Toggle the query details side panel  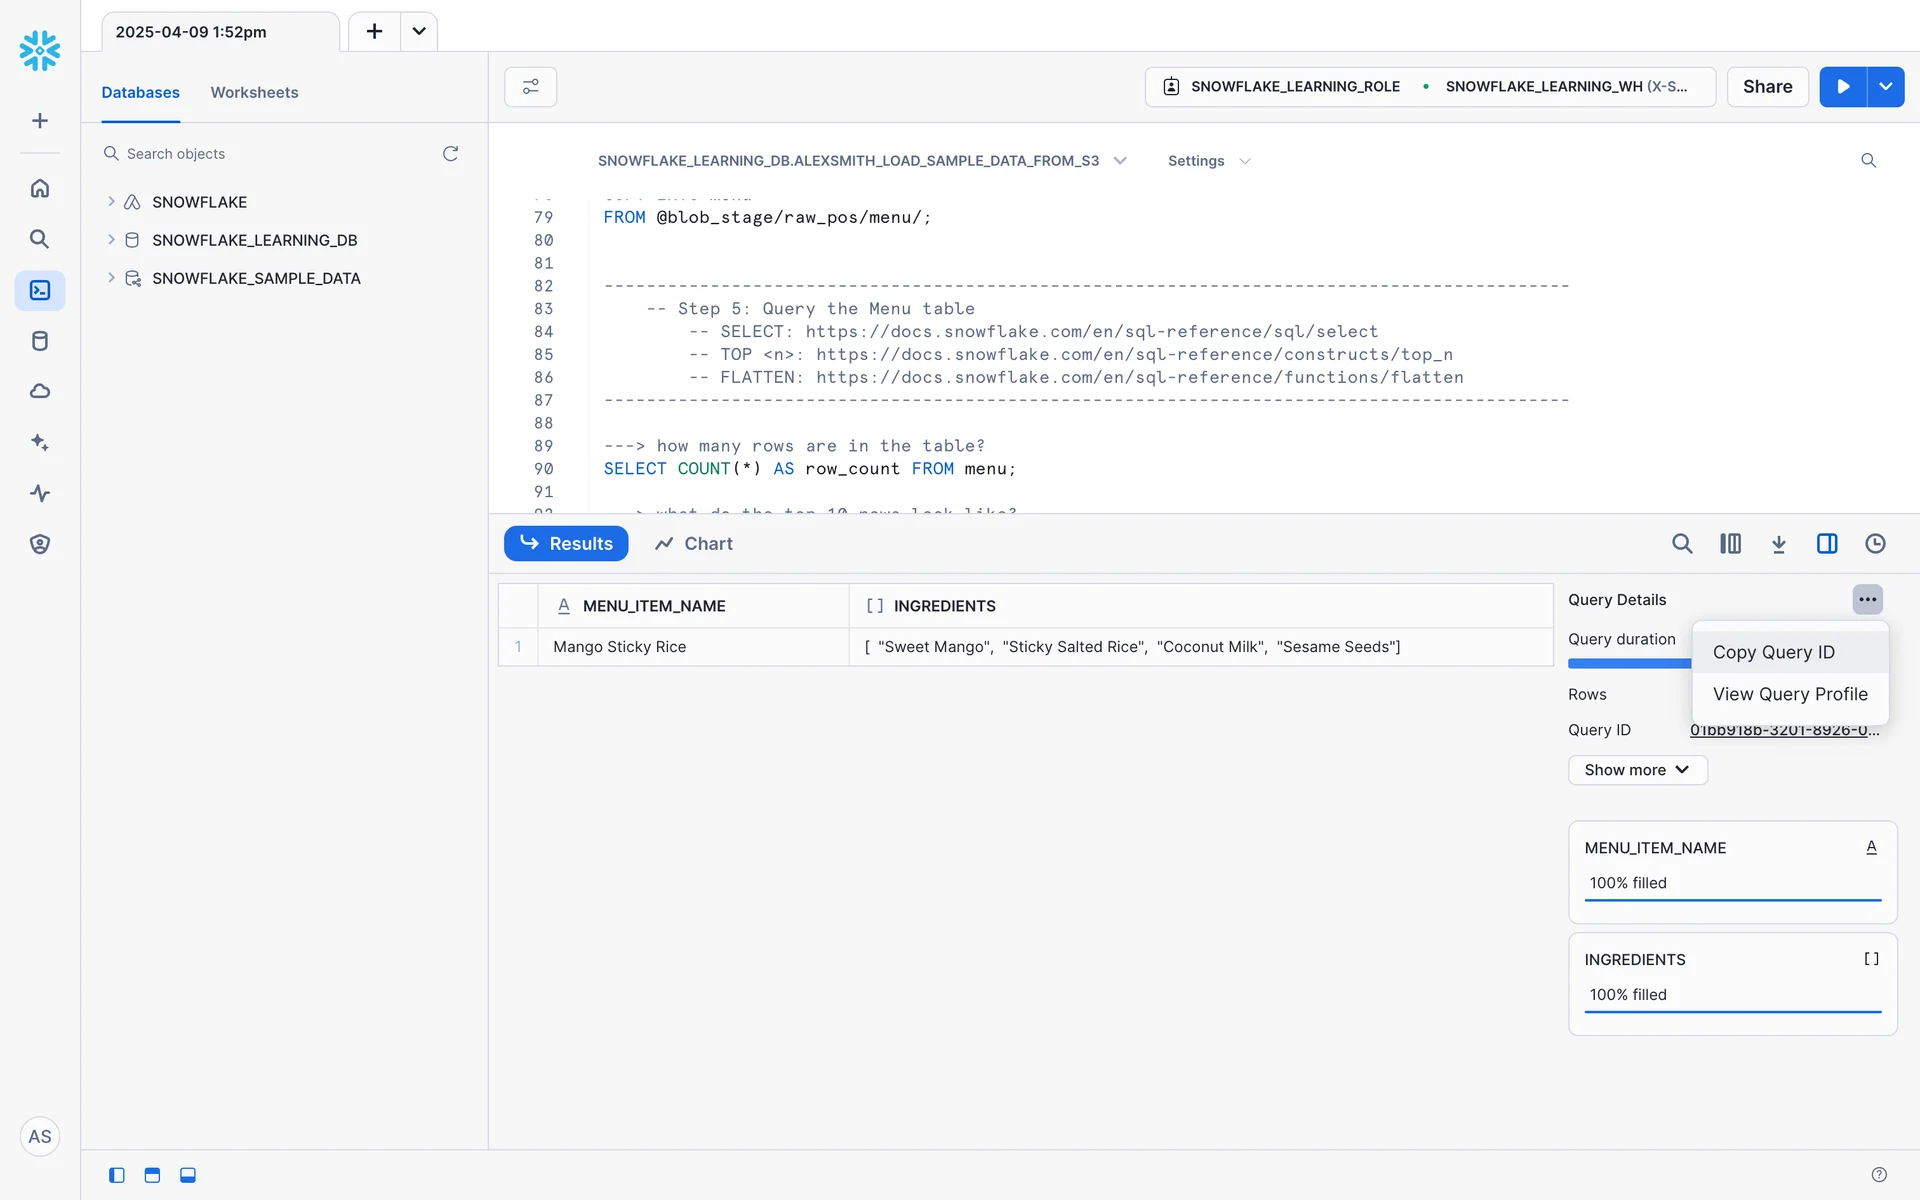tap(1827, 544)
